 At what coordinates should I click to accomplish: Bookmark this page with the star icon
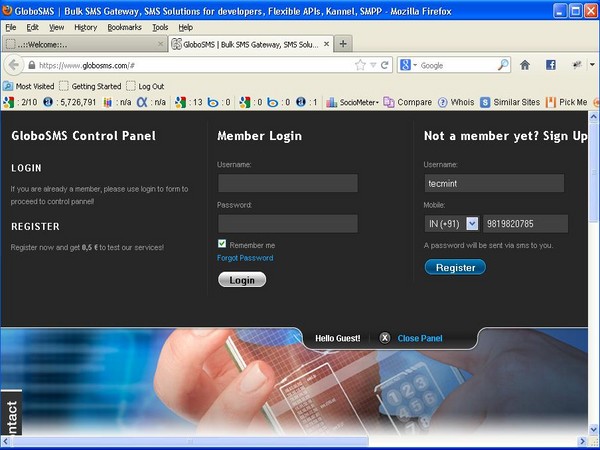[x=360, y=65]
